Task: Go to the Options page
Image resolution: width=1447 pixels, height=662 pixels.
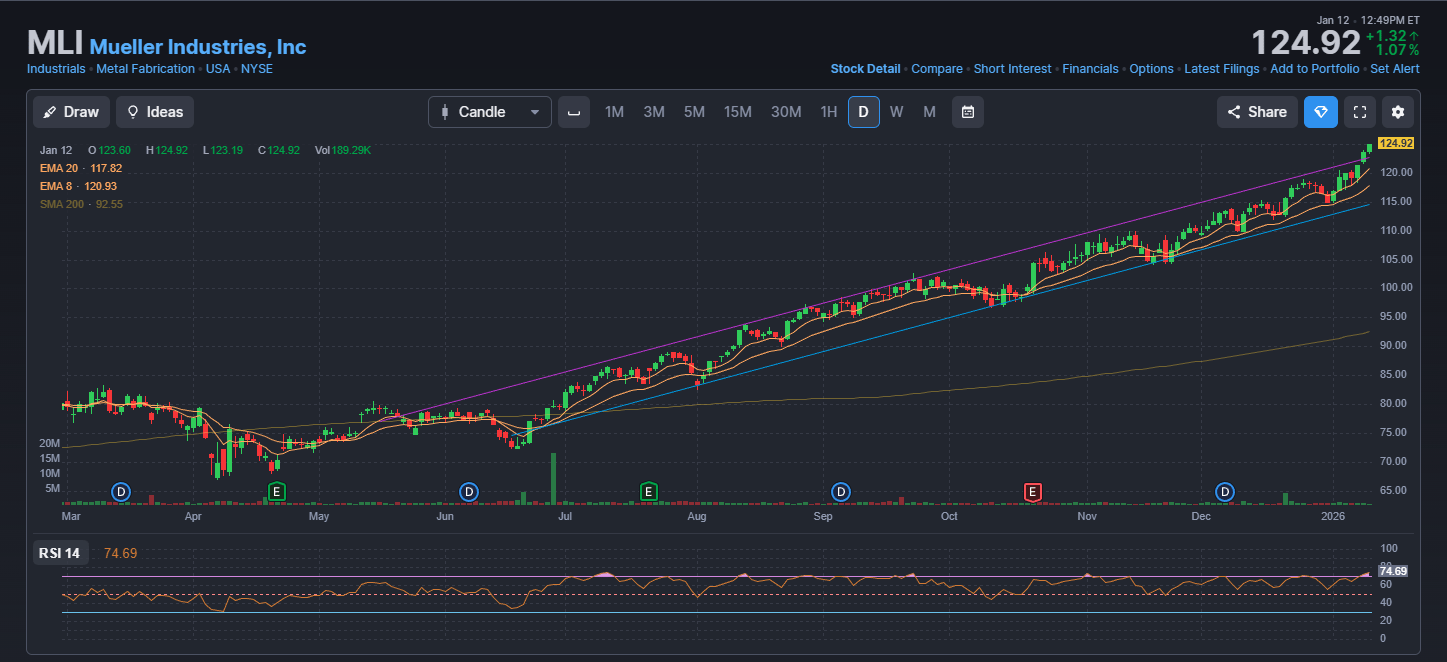Action: pyautogui.click(x=1151, y=69)
